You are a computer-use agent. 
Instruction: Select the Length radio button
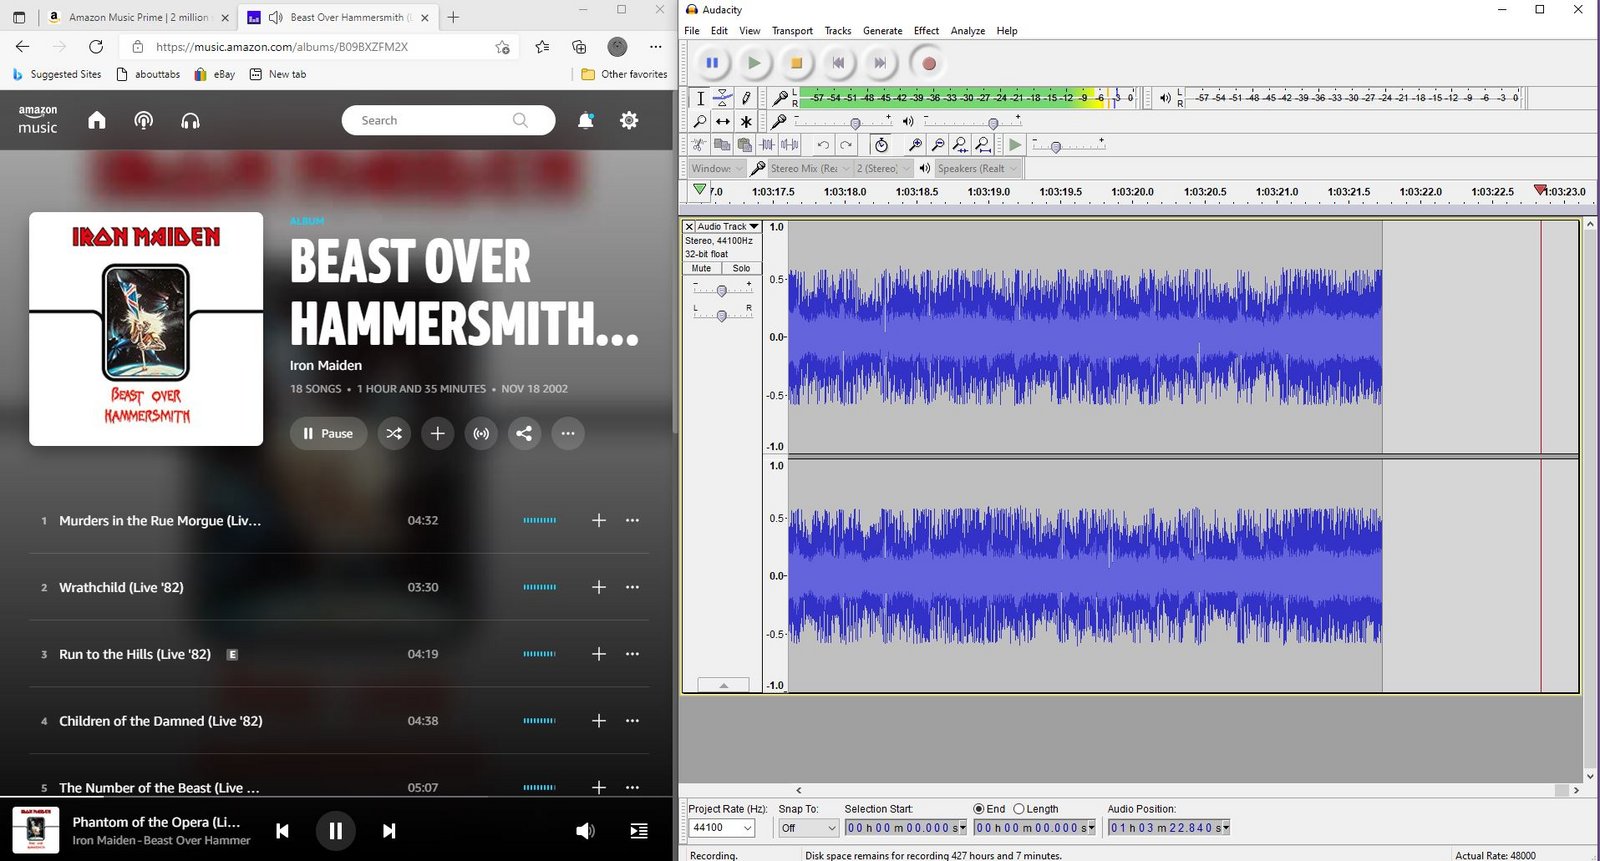(x=1019, y=809)
